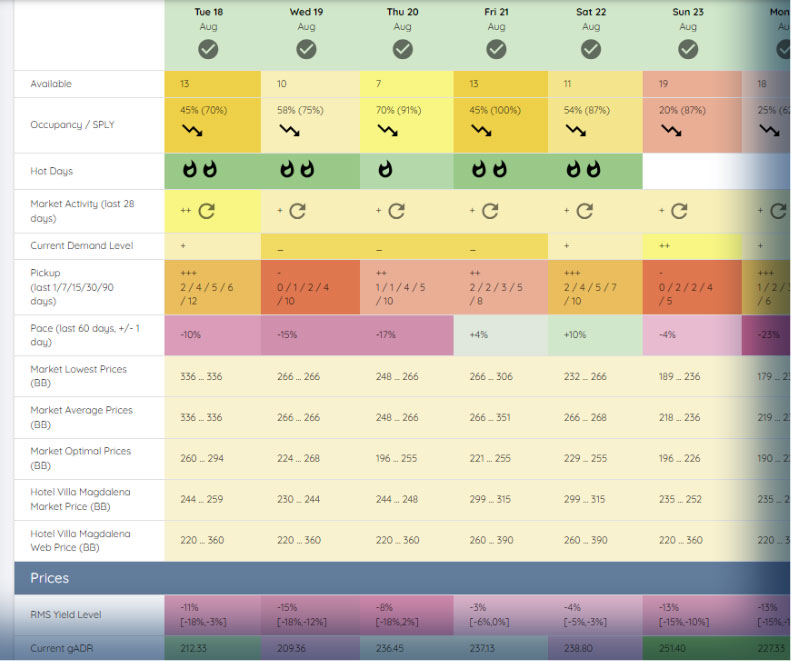
Task: Click the Fri 21 web price 260 ... 390
Action: pyautogui.click(x=491, y=540)
